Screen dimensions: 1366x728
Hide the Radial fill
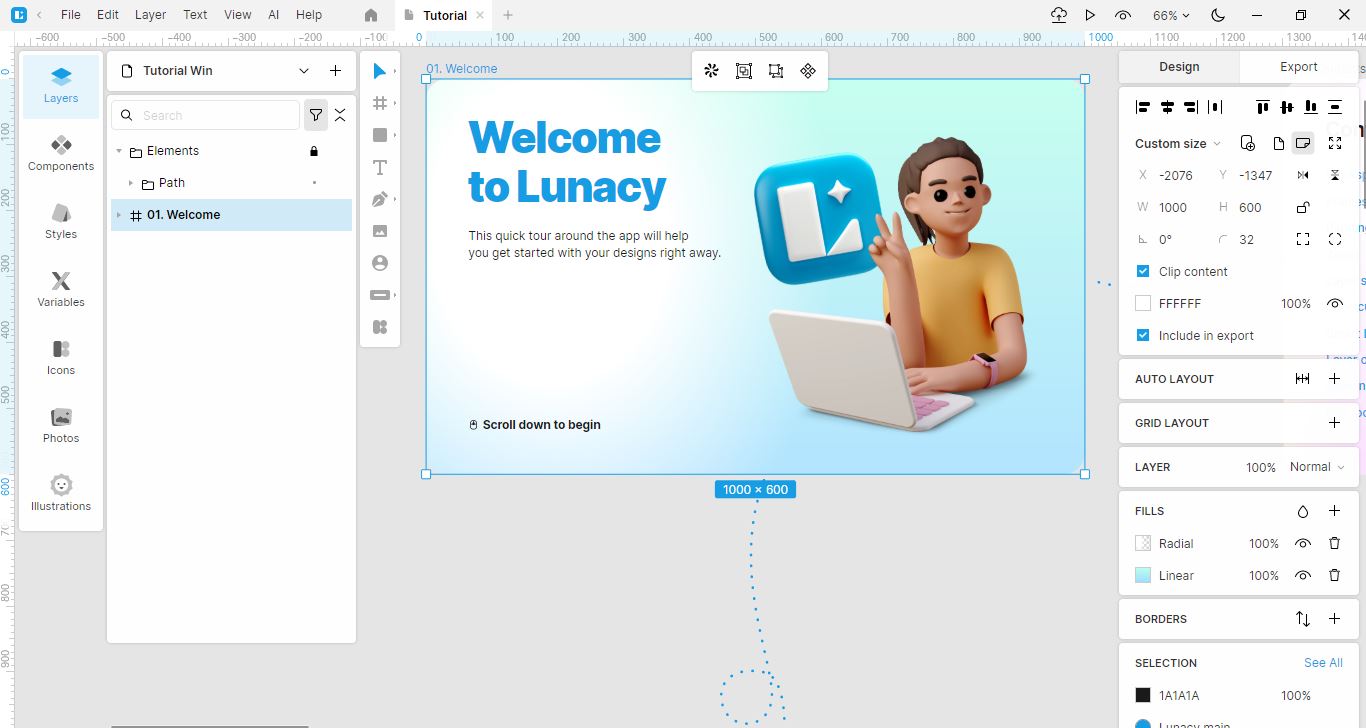pos(1303,543)
